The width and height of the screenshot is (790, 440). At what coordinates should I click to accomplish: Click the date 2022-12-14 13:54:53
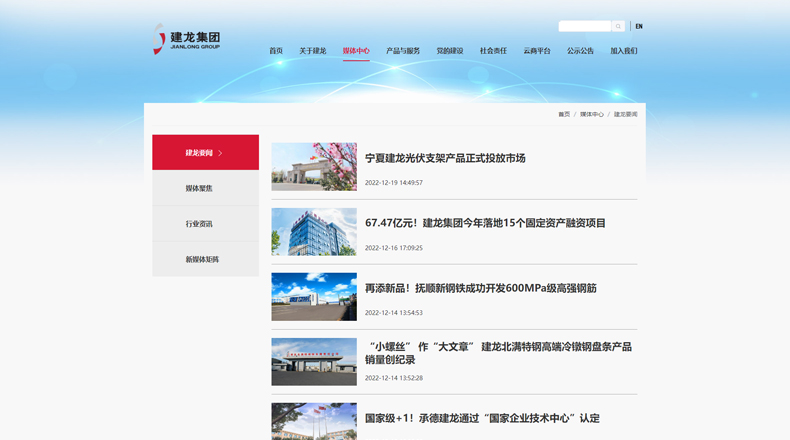tap(393, 313)
